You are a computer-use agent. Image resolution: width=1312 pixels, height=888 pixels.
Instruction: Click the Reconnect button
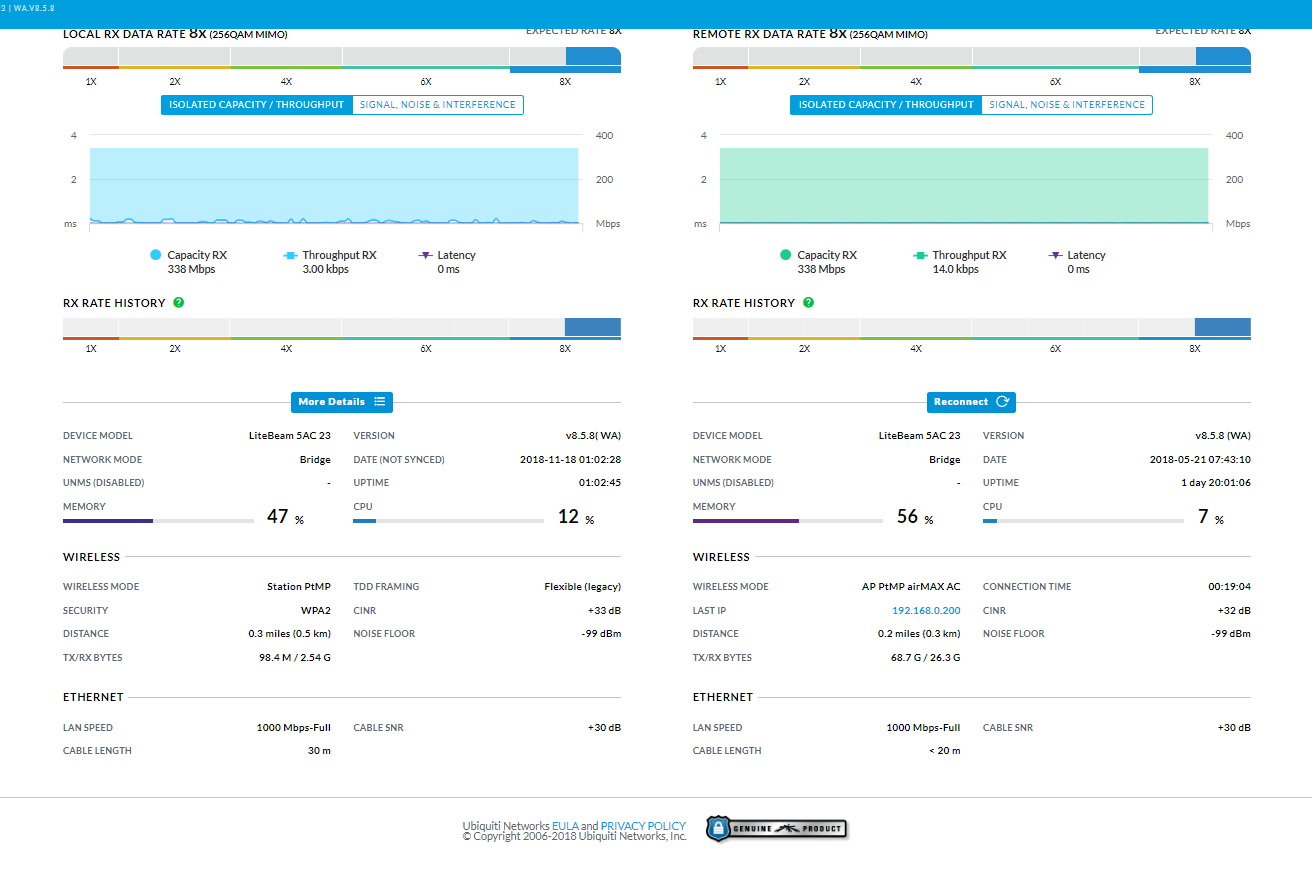[971, 402]
